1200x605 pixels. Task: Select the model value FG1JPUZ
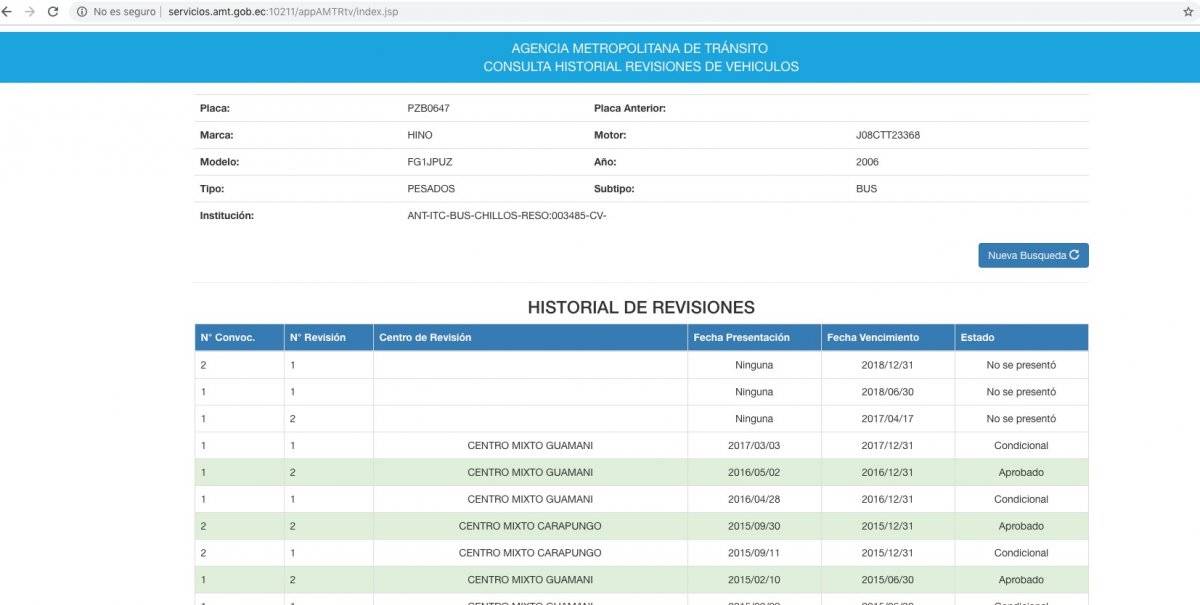click(430, 162)
